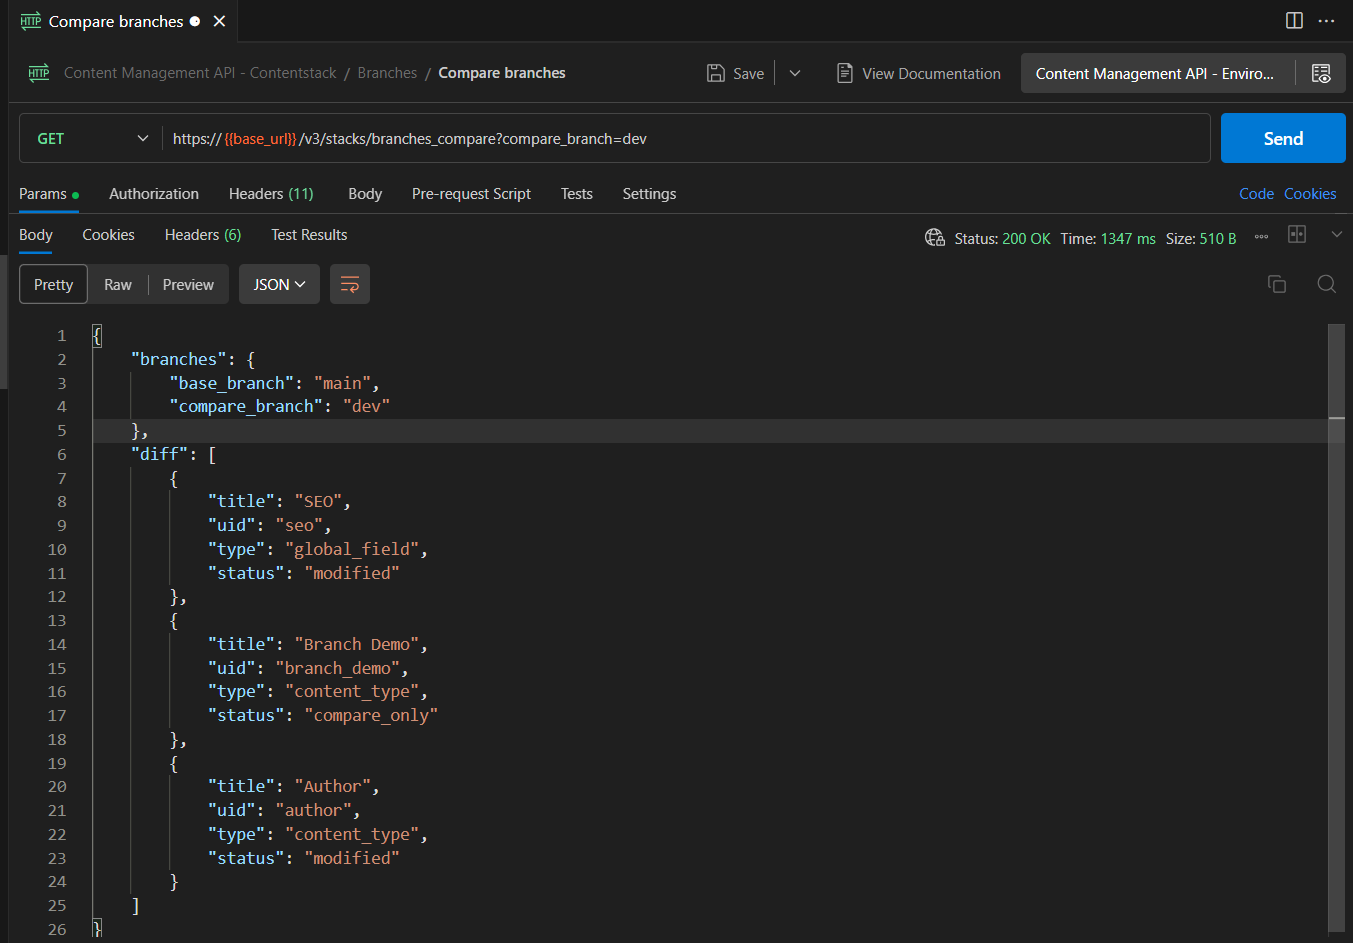This screenshot has height=943, width=1353.
Task: Click the response vertical scrollbar
Action: tap(1336, 628)
